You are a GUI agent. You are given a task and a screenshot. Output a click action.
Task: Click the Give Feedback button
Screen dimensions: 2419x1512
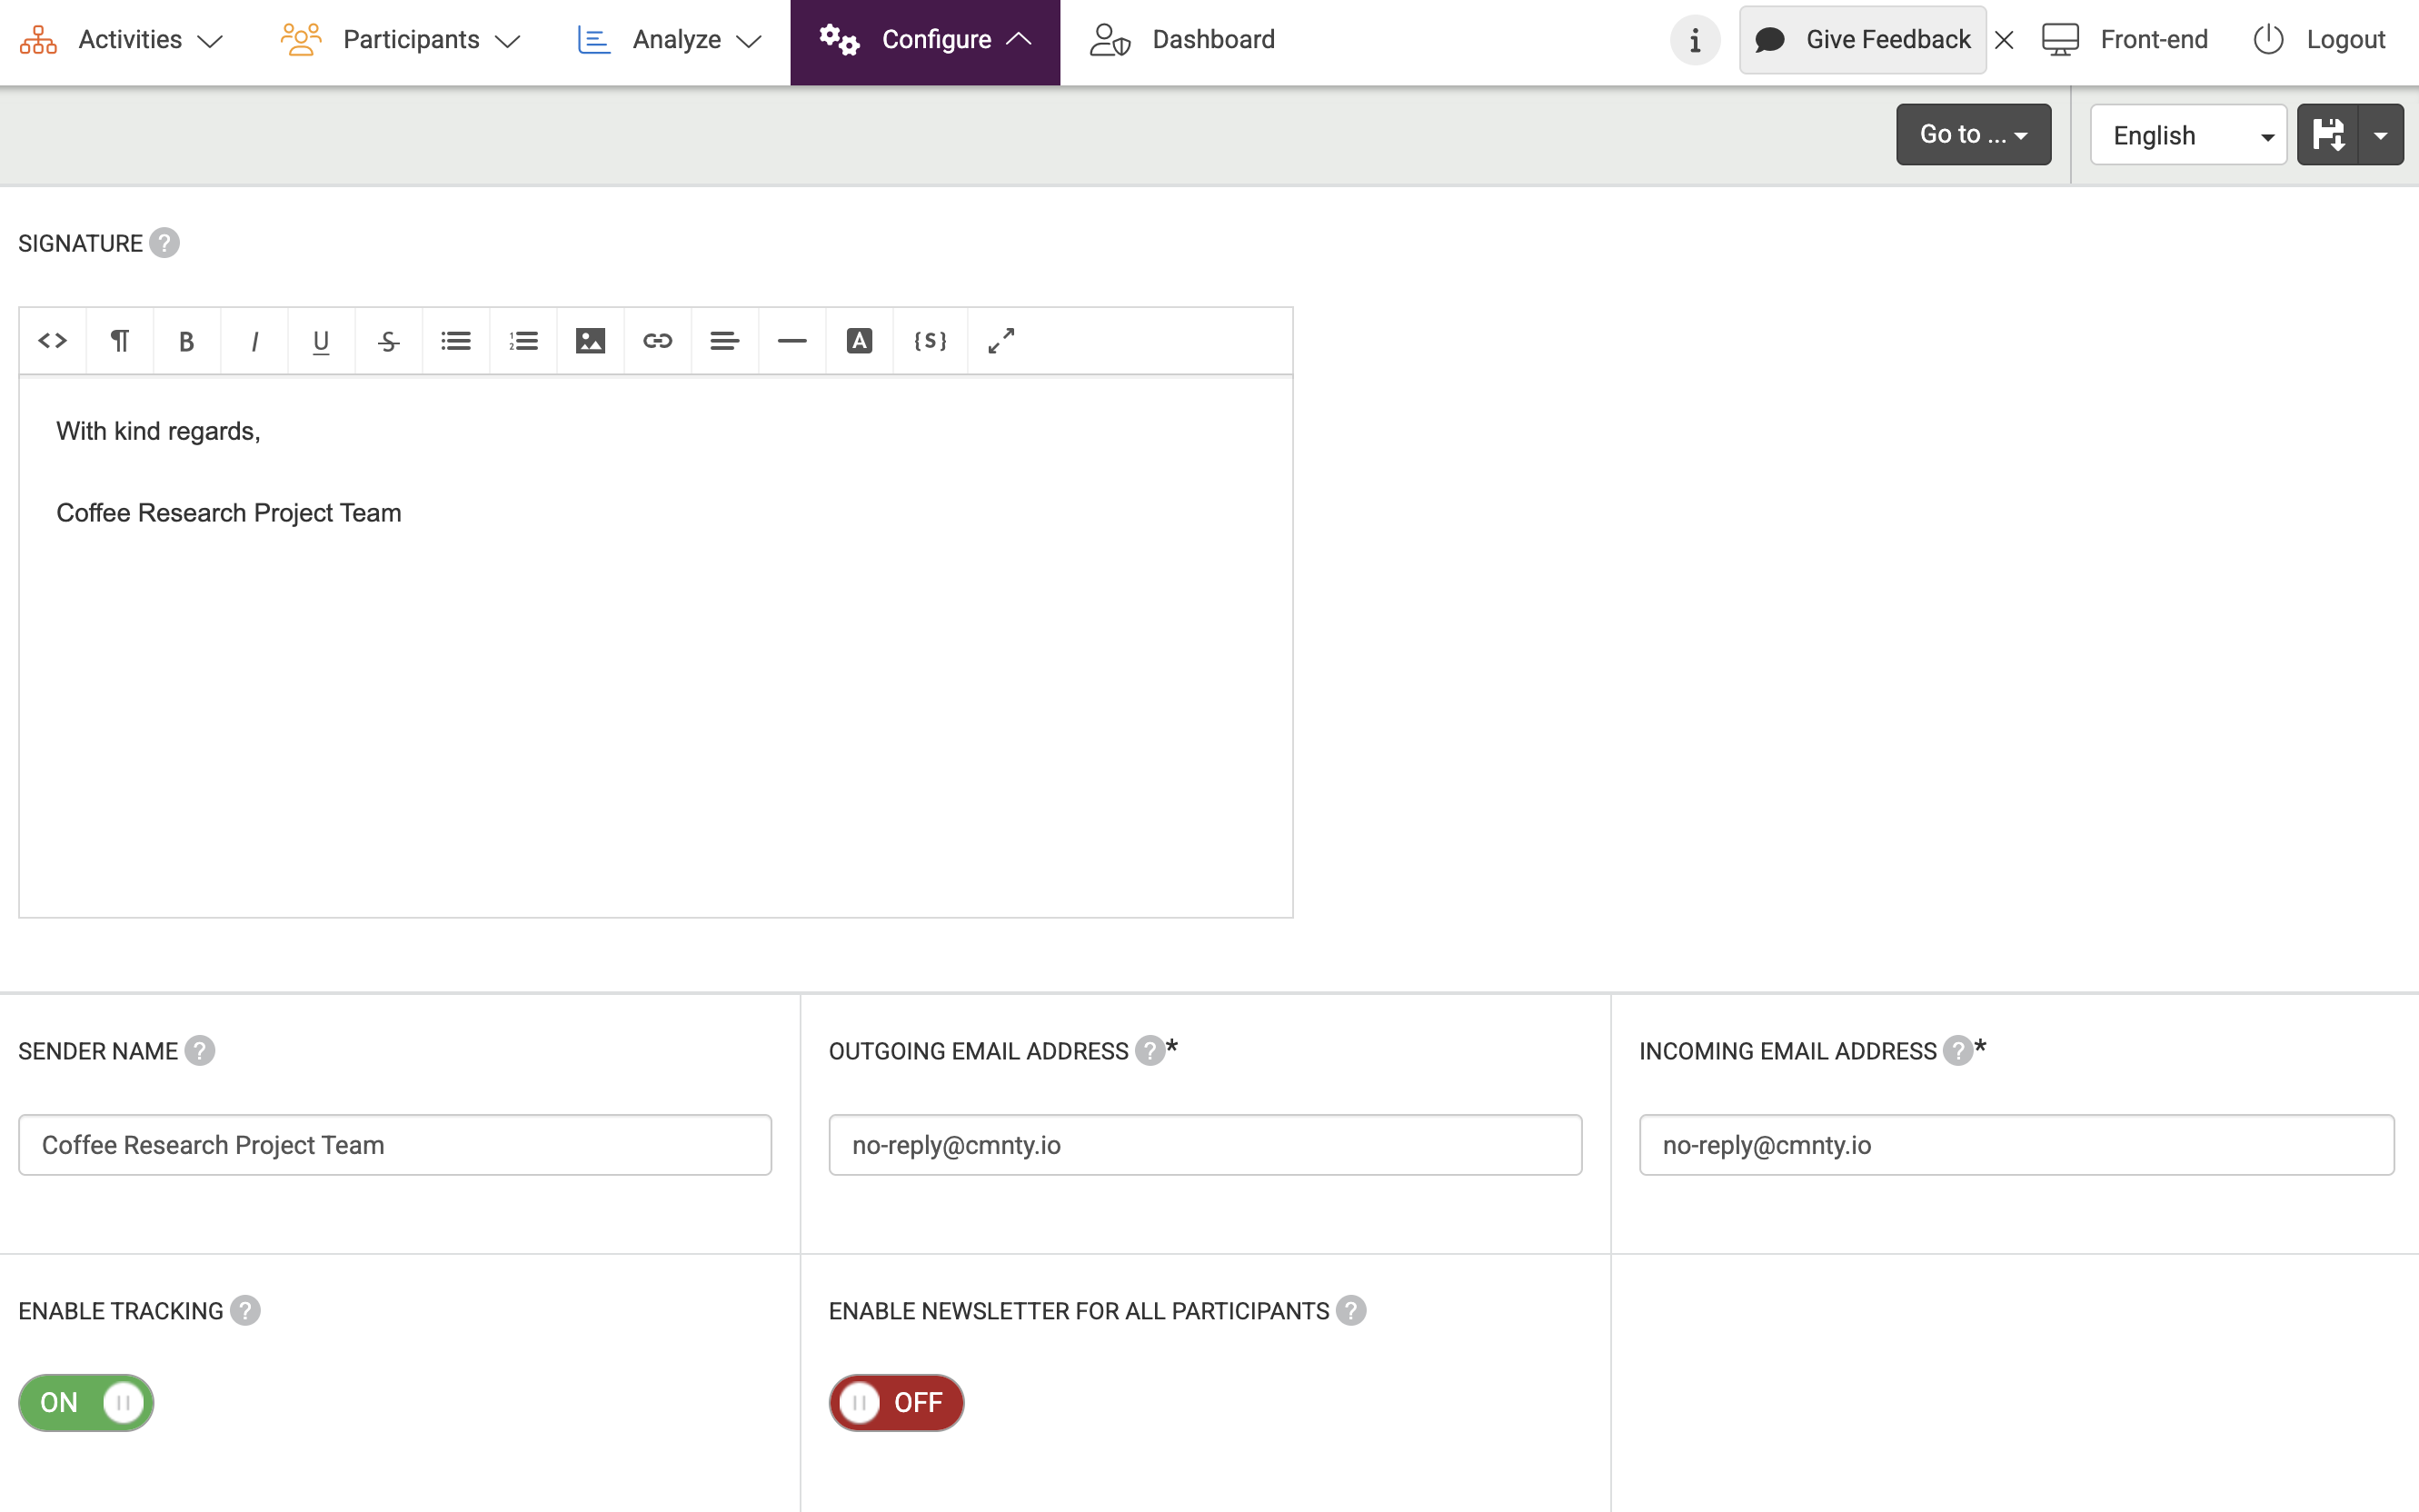(x=1862, y=40)
